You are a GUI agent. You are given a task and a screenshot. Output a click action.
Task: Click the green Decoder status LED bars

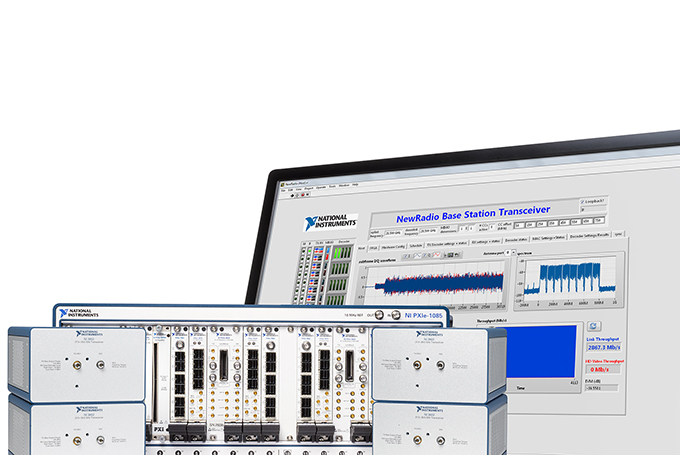point(343,253)
